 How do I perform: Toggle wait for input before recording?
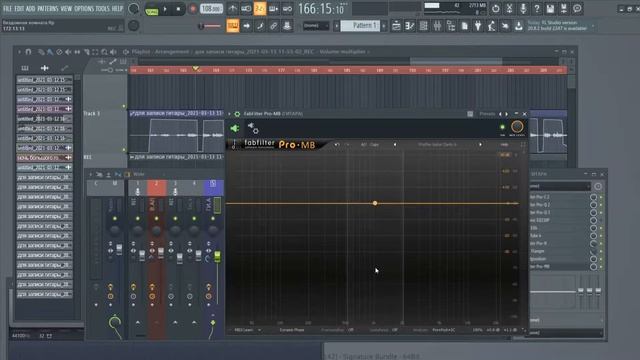(246, 9)
